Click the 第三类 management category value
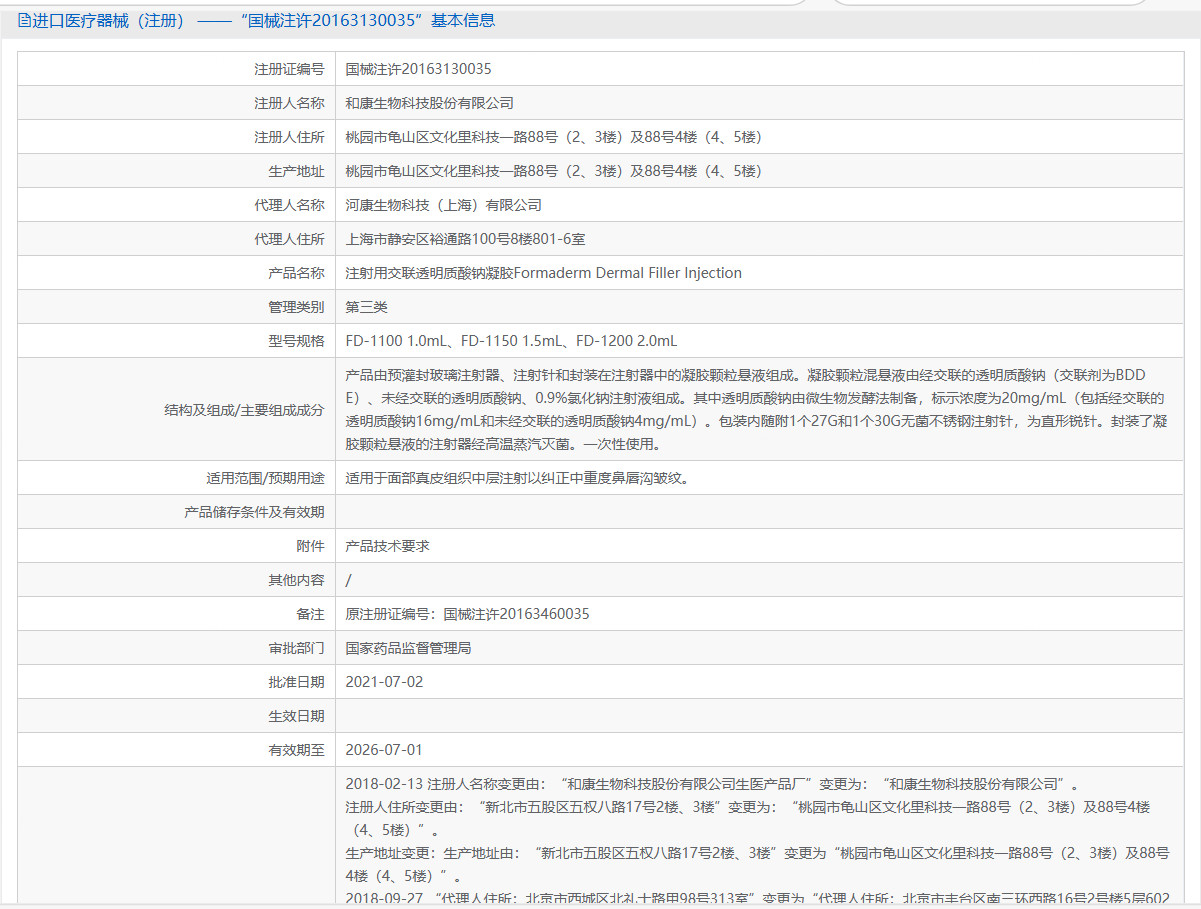The width and height of the screenshot is (1201, 909). pos(366,307)
